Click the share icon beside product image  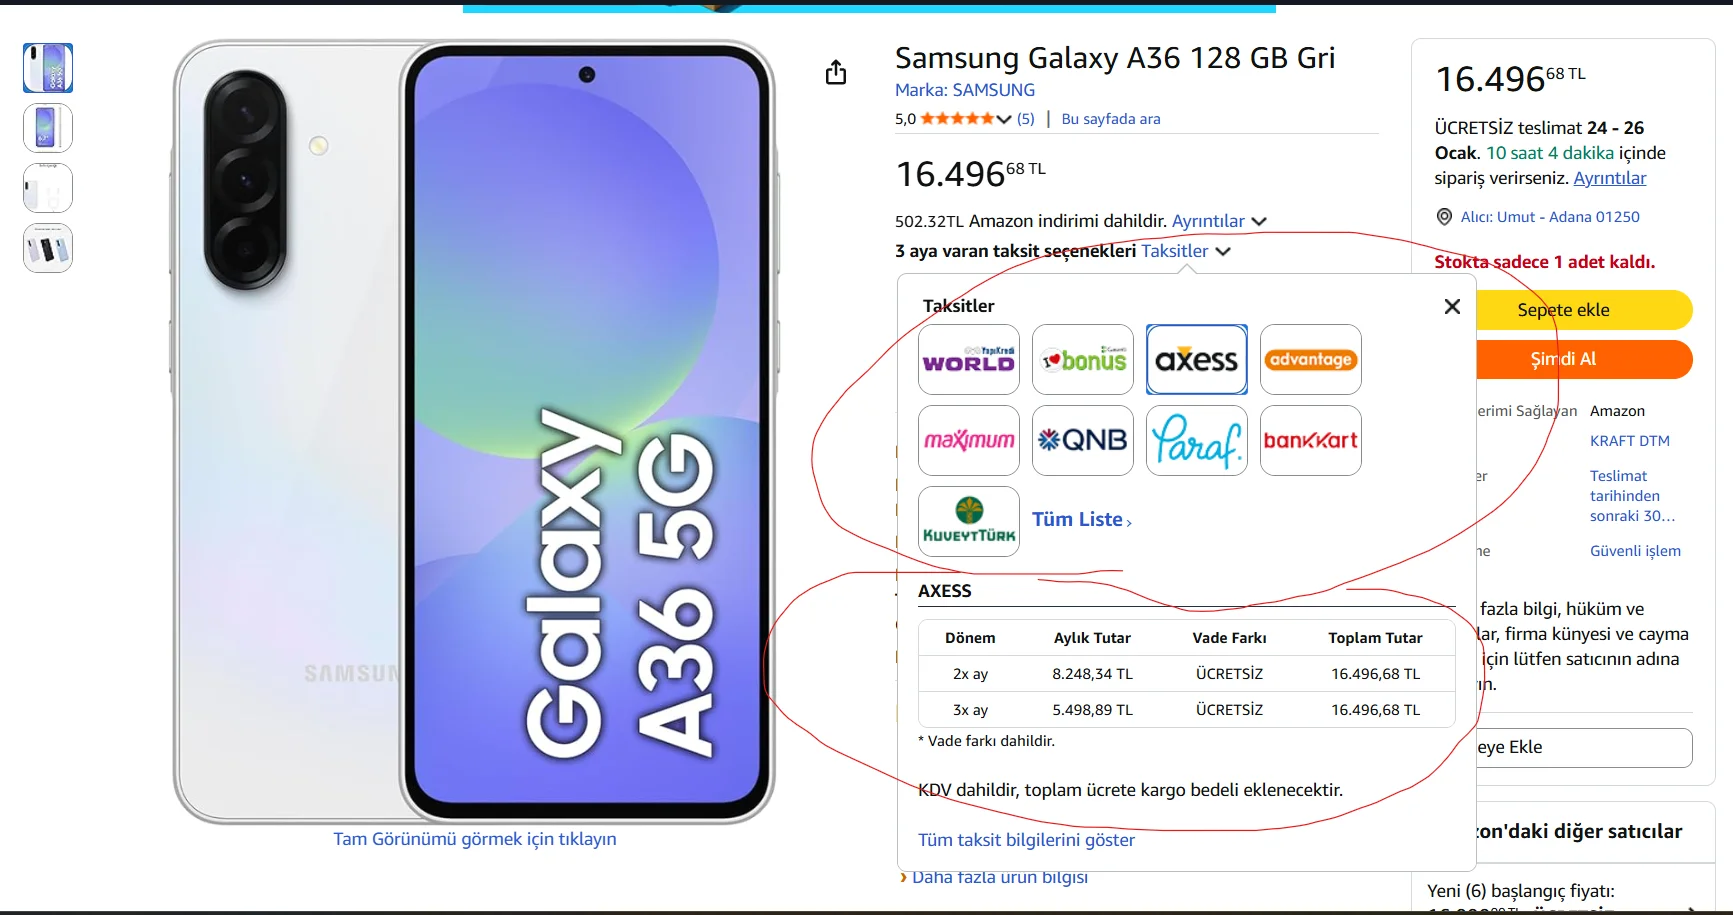(836, 72)
